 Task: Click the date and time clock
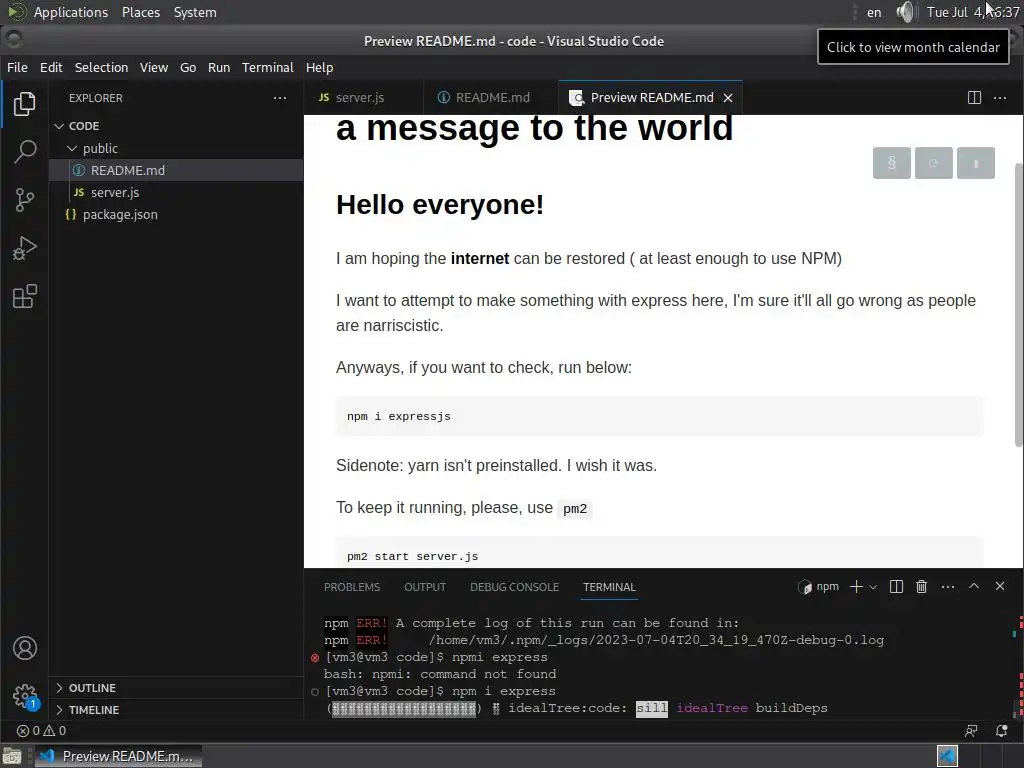tap(973, 12)
